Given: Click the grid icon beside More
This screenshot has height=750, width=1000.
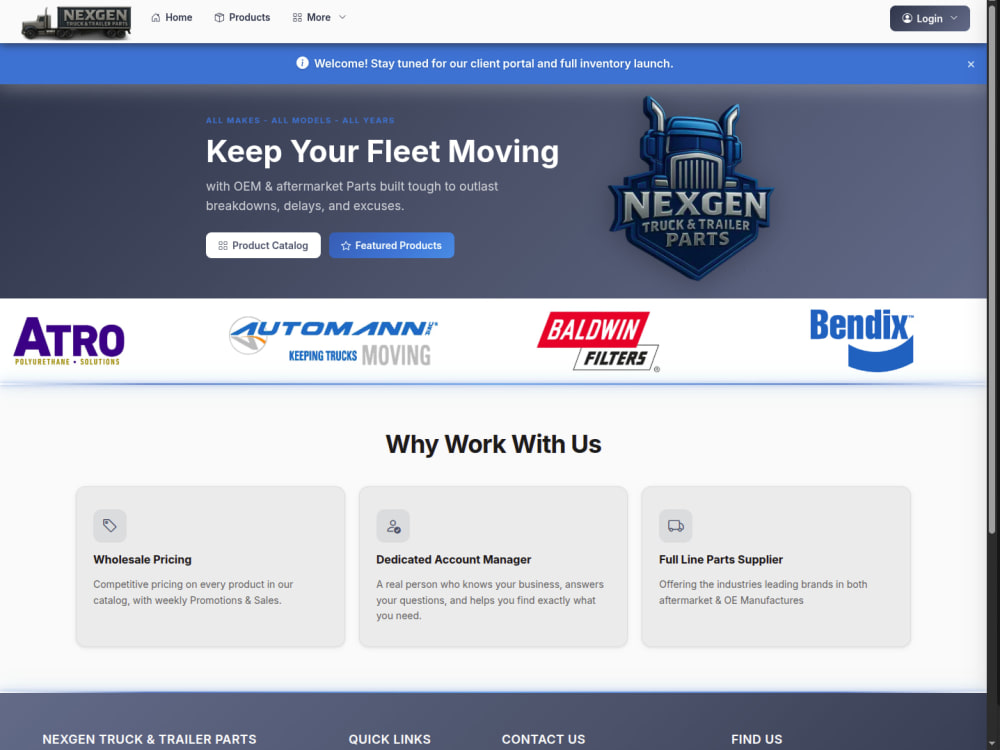Looking at the screenshot, I should [x=297, y=18].
